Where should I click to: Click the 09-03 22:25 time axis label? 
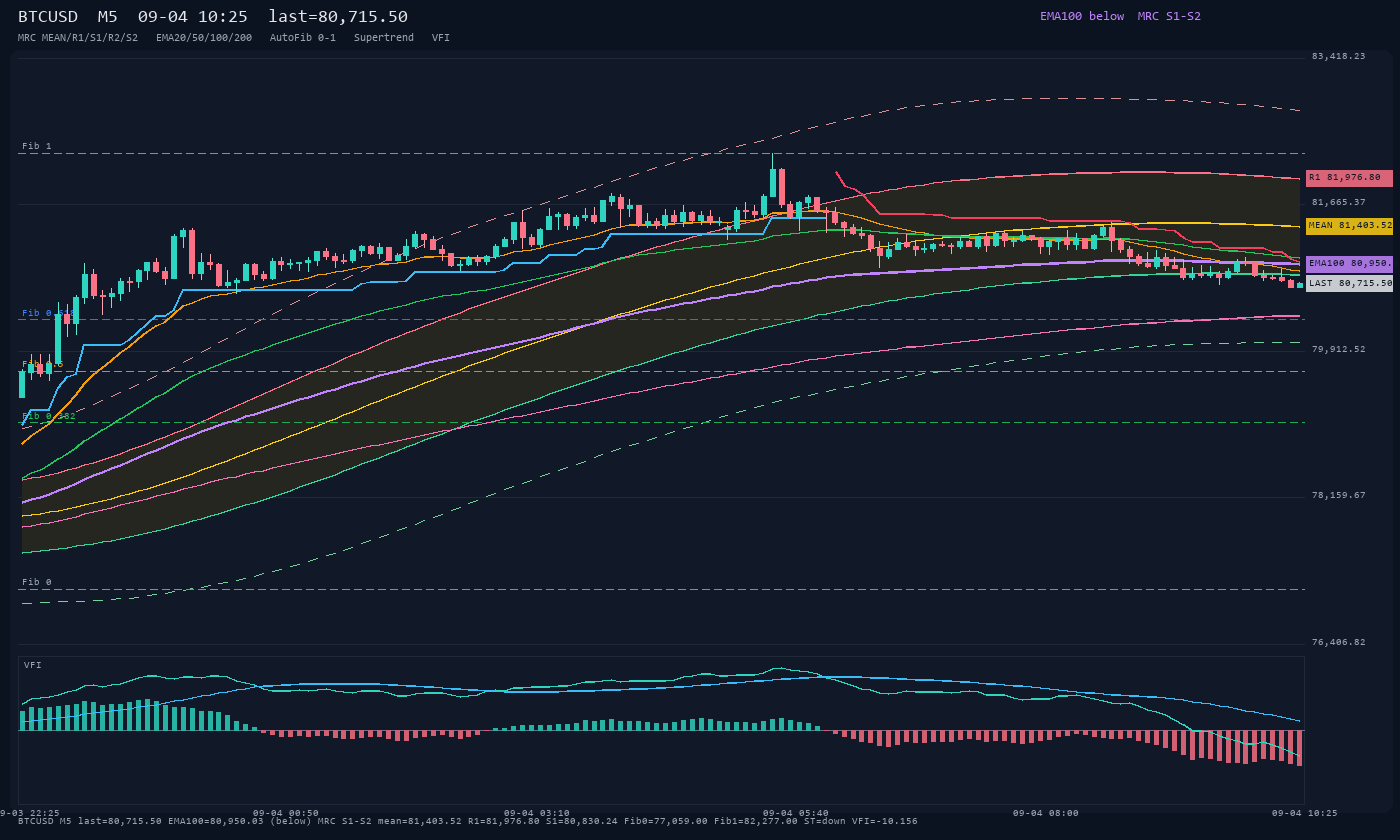[x=30, y=813]
